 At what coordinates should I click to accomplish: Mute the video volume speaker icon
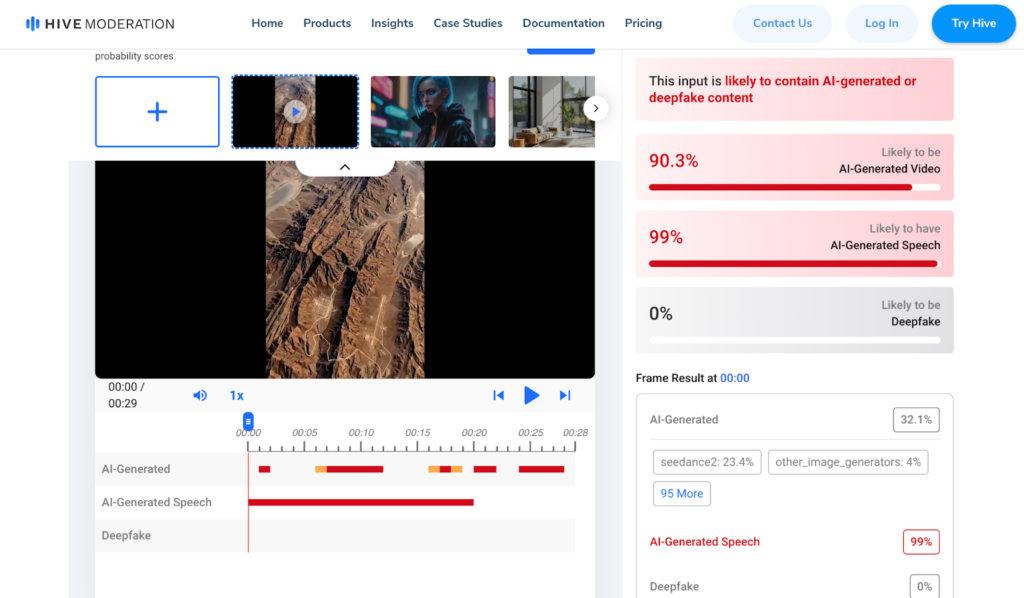(200, 396)
